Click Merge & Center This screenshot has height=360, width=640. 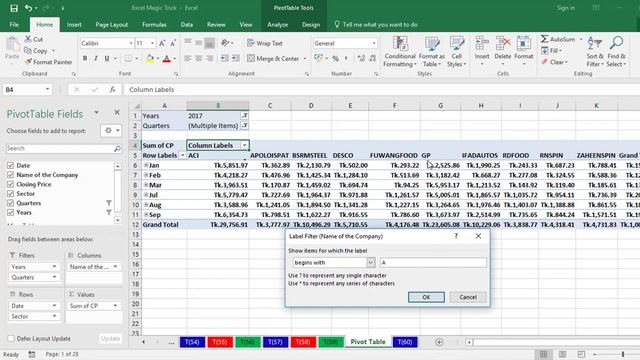pyautogui.click(x=273, y=59)
